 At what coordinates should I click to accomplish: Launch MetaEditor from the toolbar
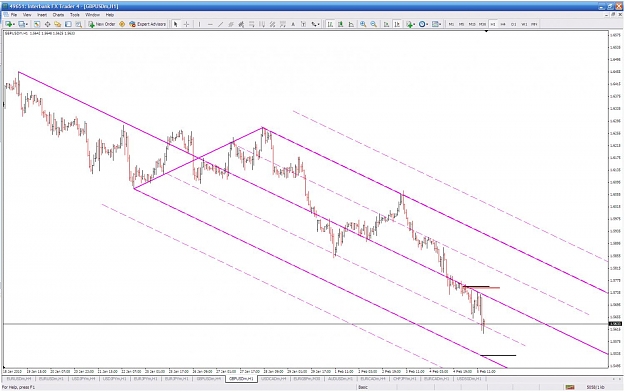tap(122, 24)
